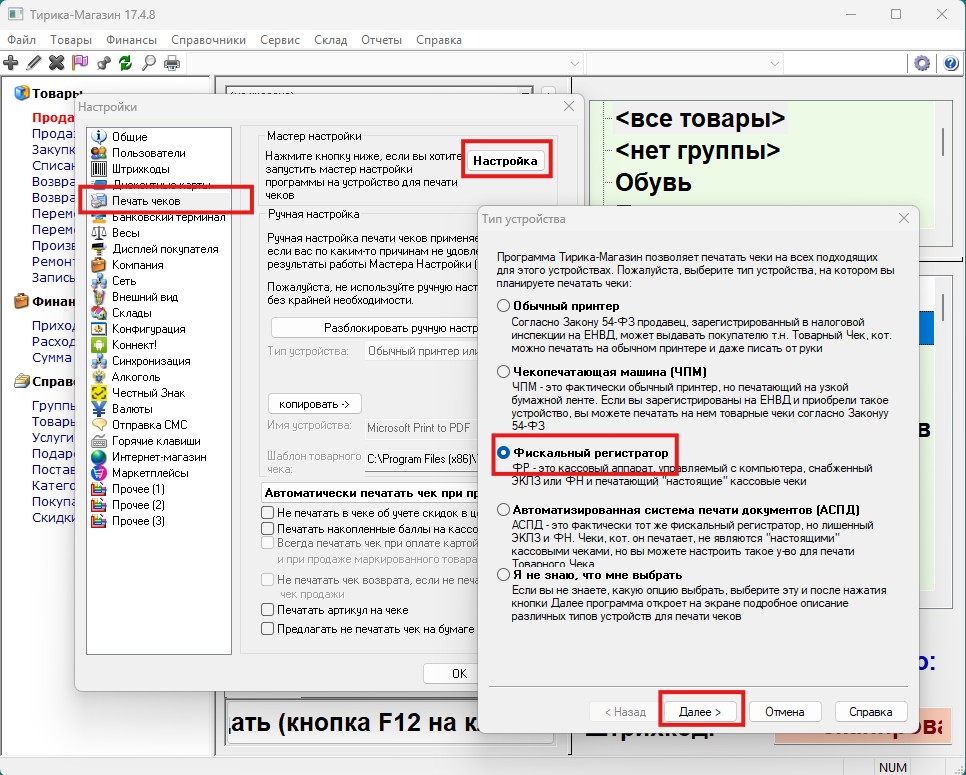The image size is (966, 775).
Task: Click the magnifier search icon in the toolbar
Action: 148,63
